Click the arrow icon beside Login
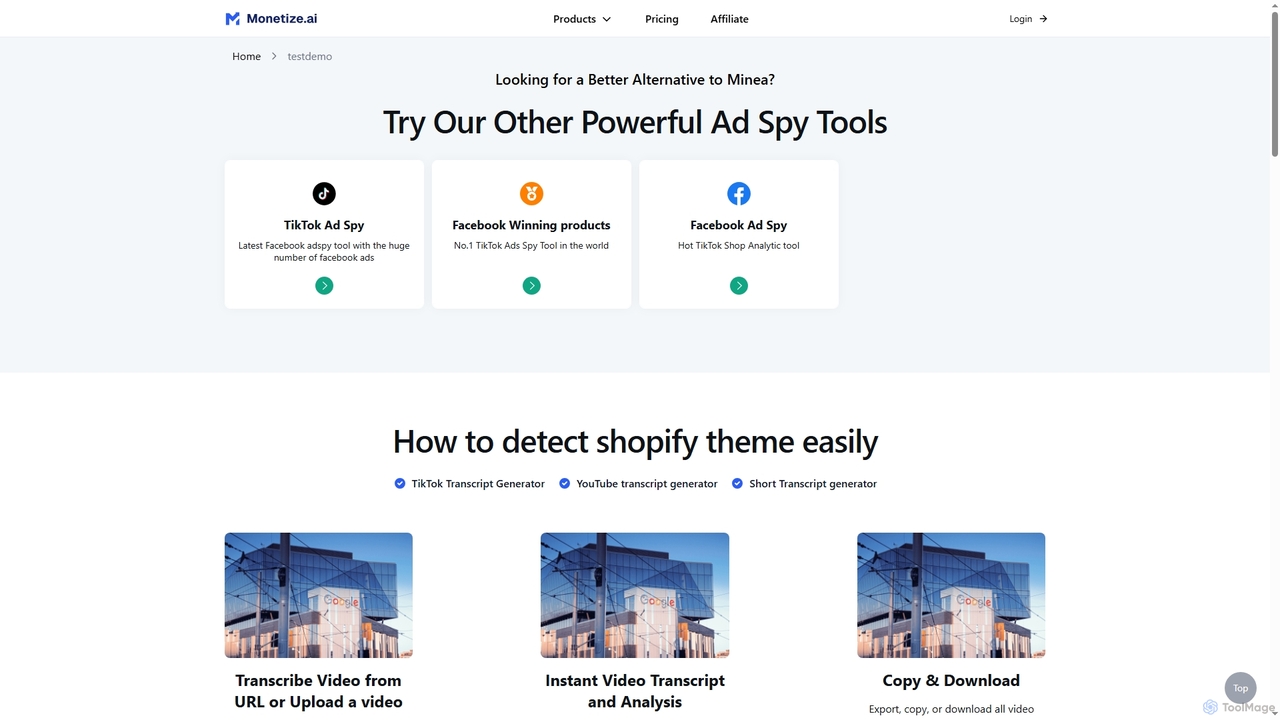 click(x=1043, y=19)
